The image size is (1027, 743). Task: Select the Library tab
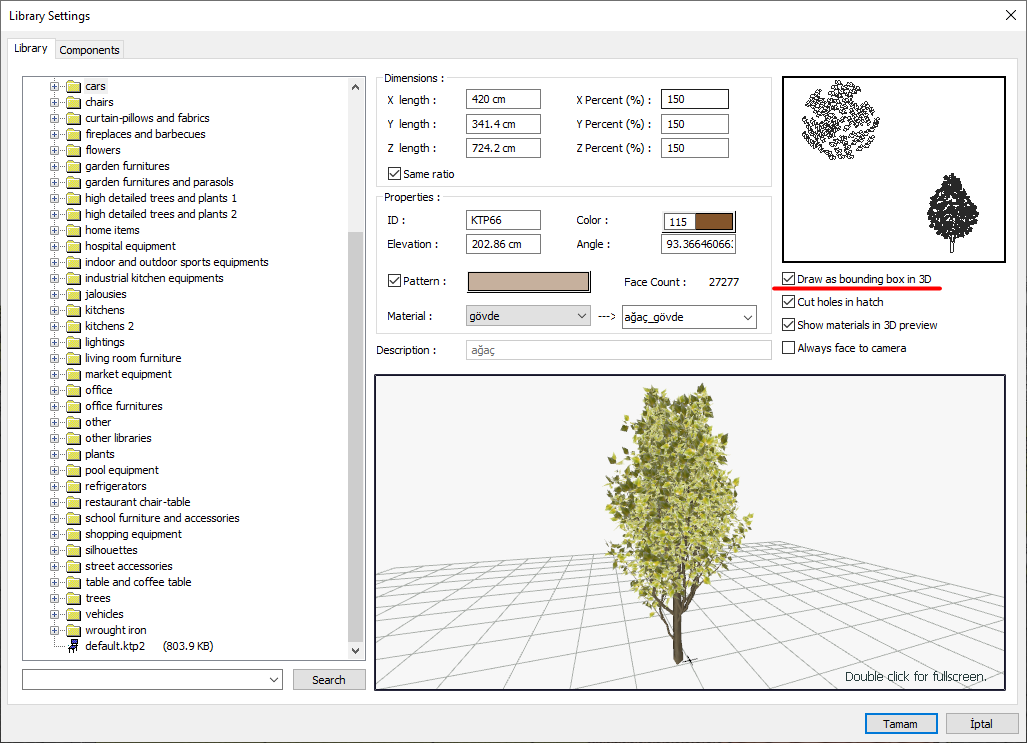[30, 48]
